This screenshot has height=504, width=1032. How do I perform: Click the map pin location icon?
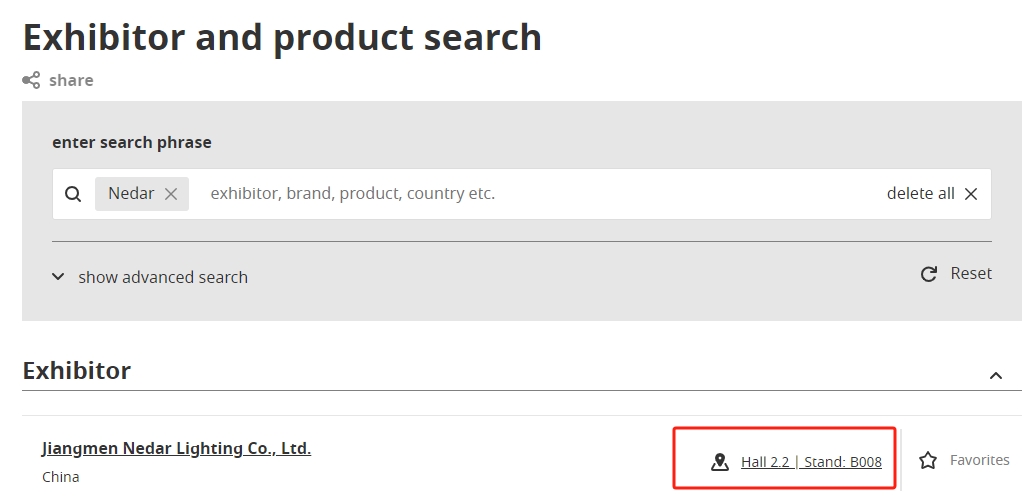(720, 462)
